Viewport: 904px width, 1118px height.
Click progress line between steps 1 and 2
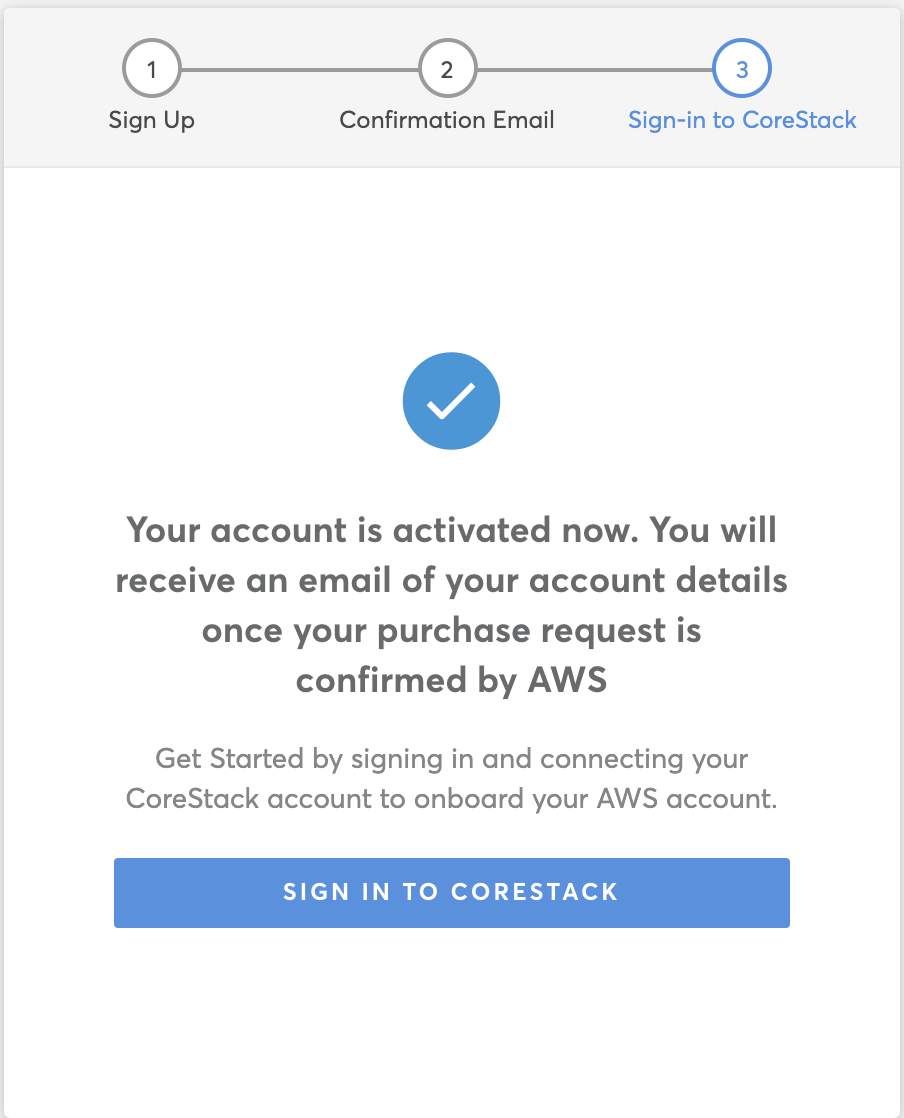[299, 70]
